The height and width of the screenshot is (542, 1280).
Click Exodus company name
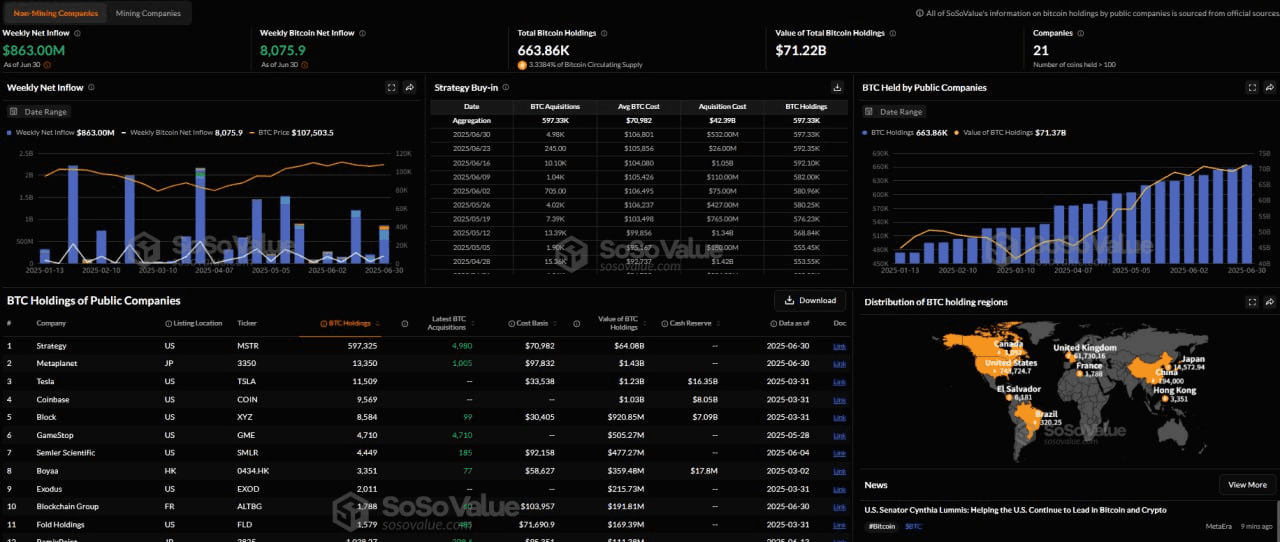[50, 489]
